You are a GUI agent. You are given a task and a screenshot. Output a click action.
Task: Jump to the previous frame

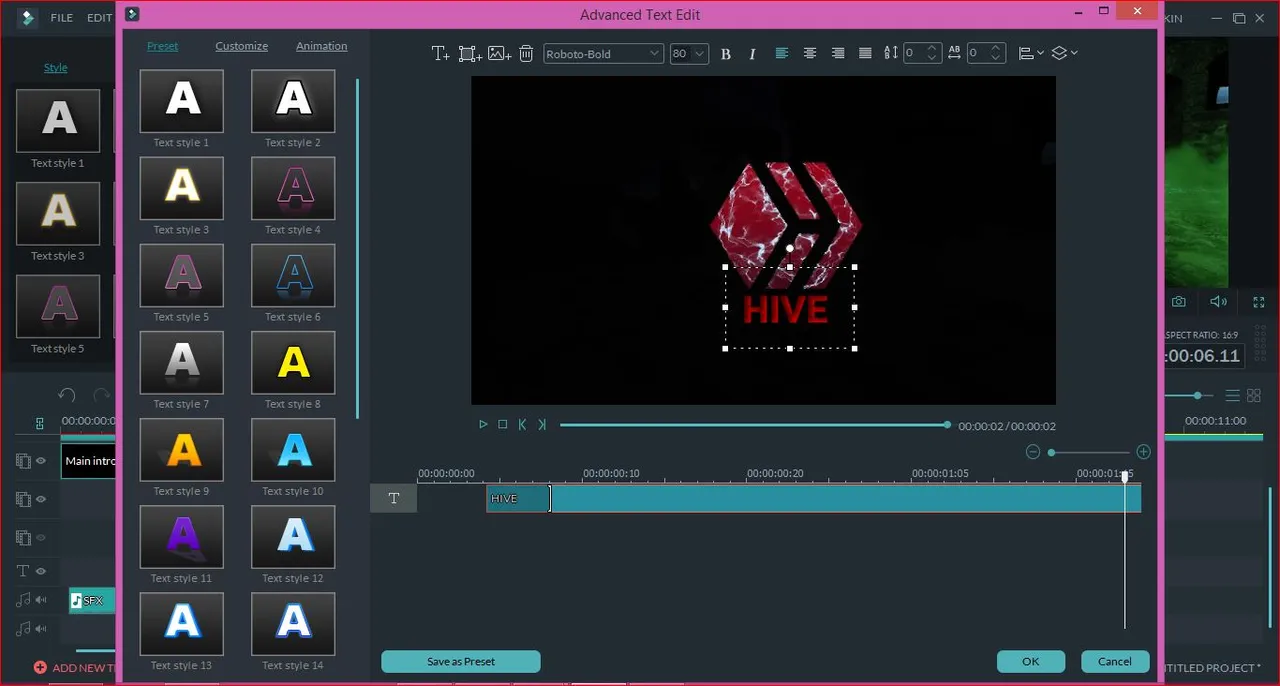522,425
